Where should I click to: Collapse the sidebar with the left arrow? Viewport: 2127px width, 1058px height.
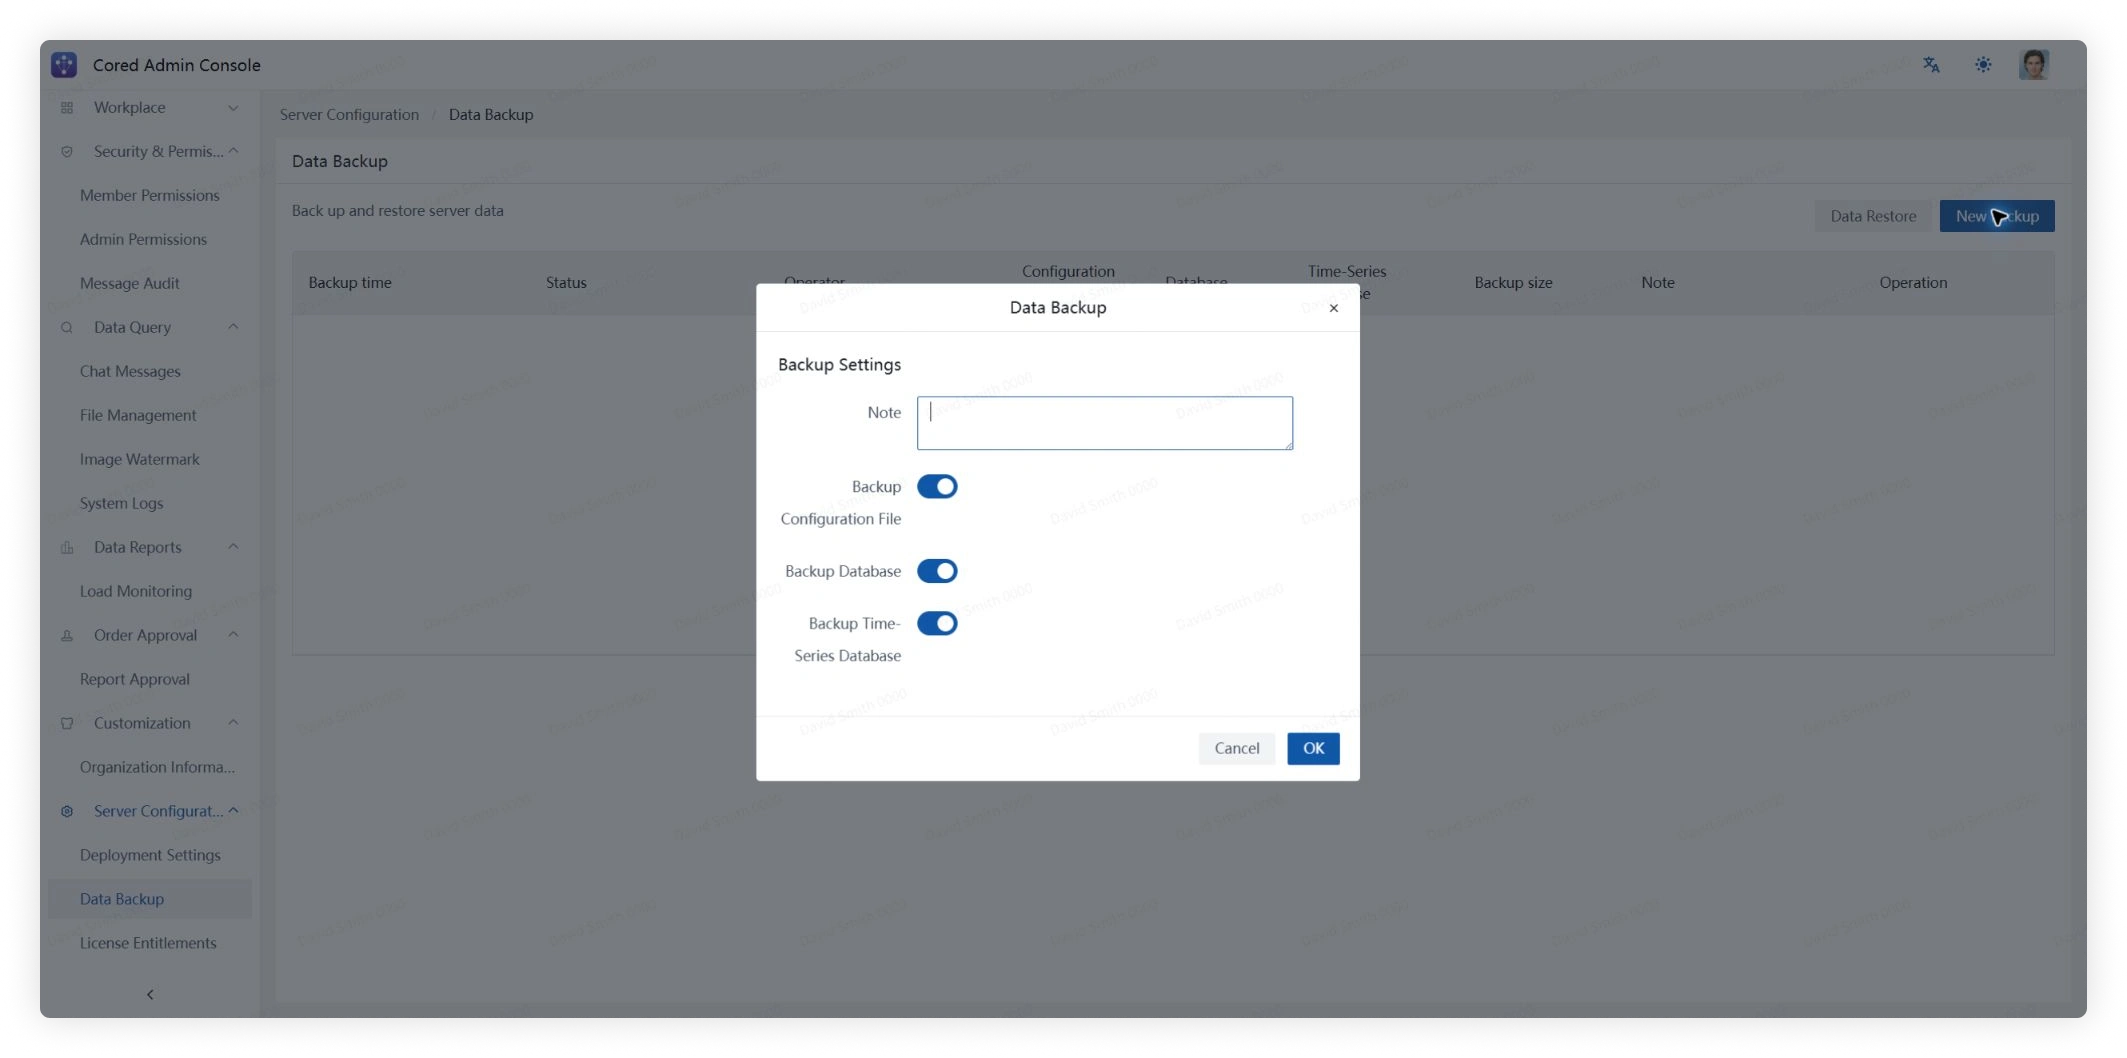150,995
